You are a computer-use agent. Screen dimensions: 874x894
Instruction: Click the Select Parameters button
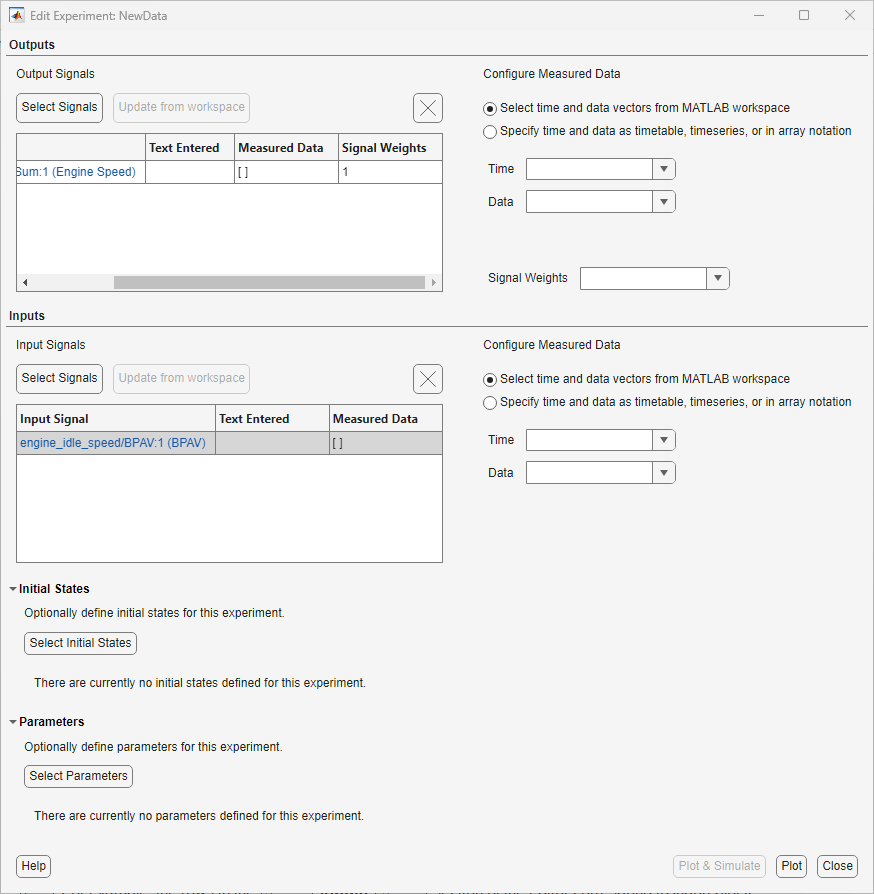(78, 776)
